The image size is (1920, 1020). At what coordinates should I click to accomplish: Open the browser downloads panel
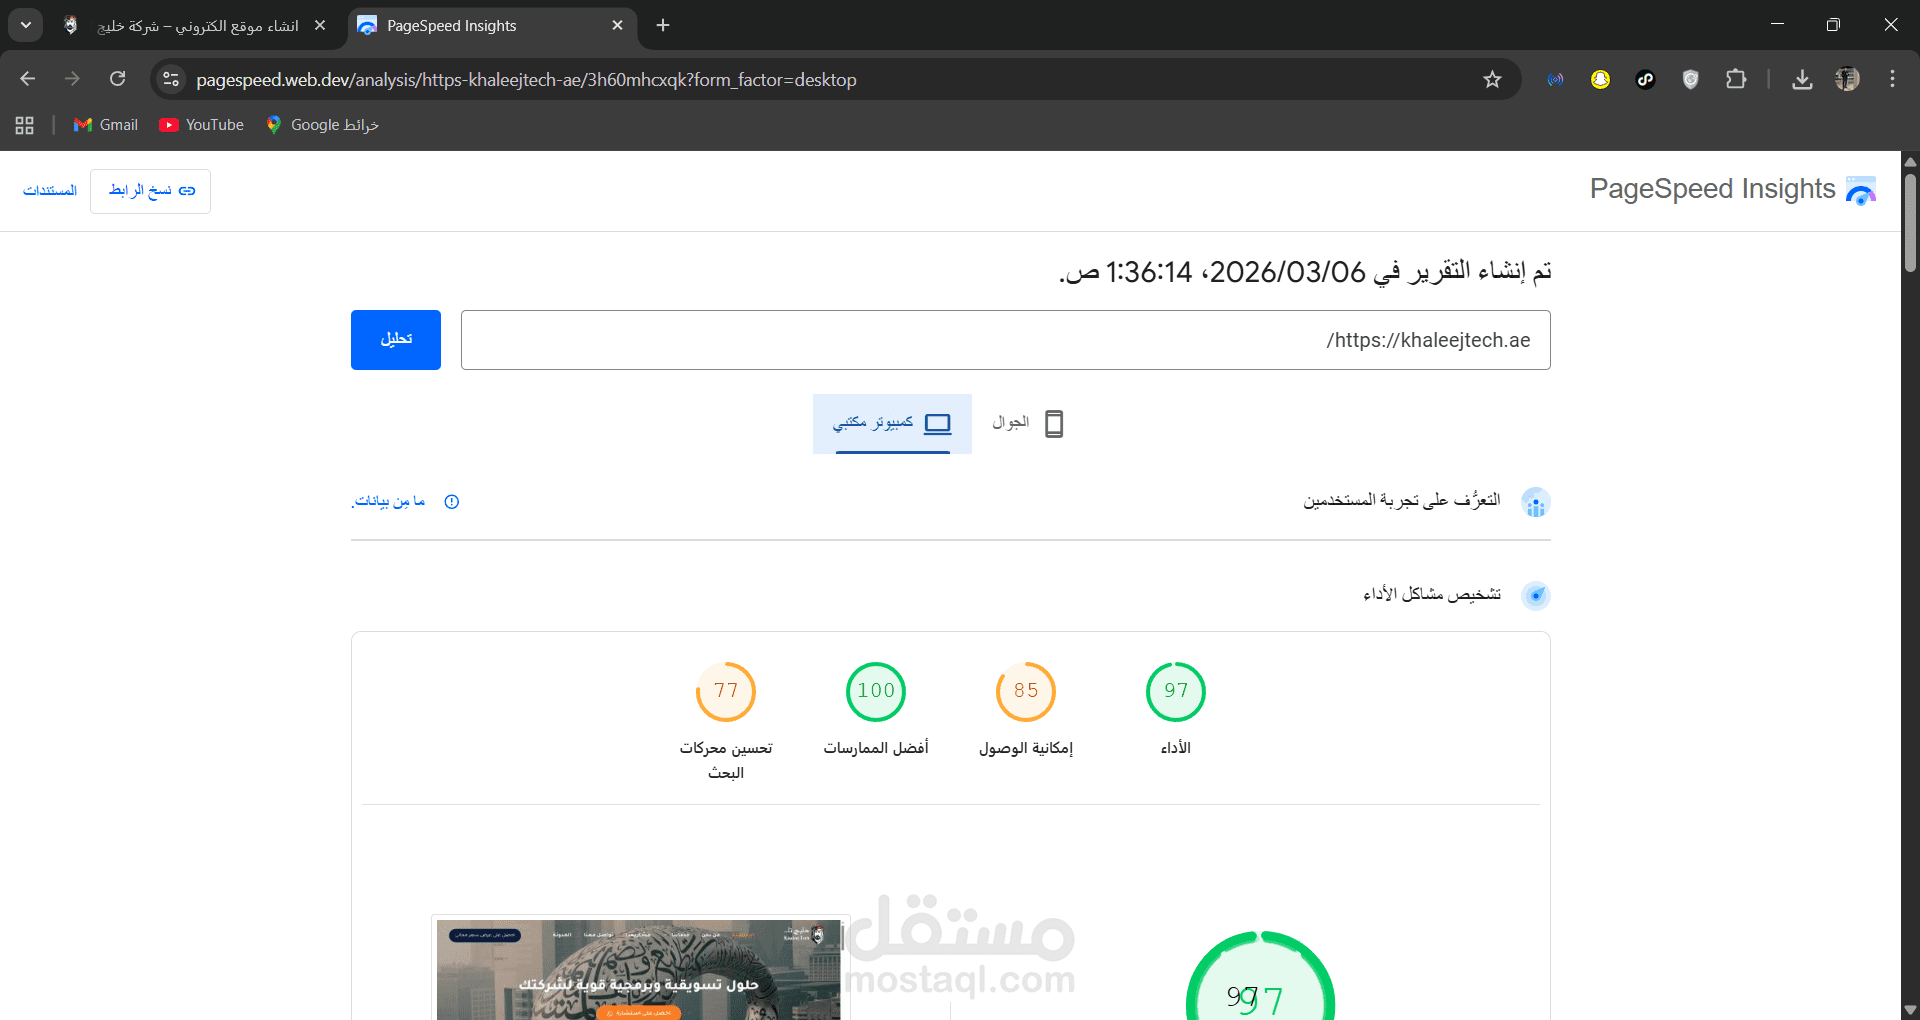click(1802, 80)
